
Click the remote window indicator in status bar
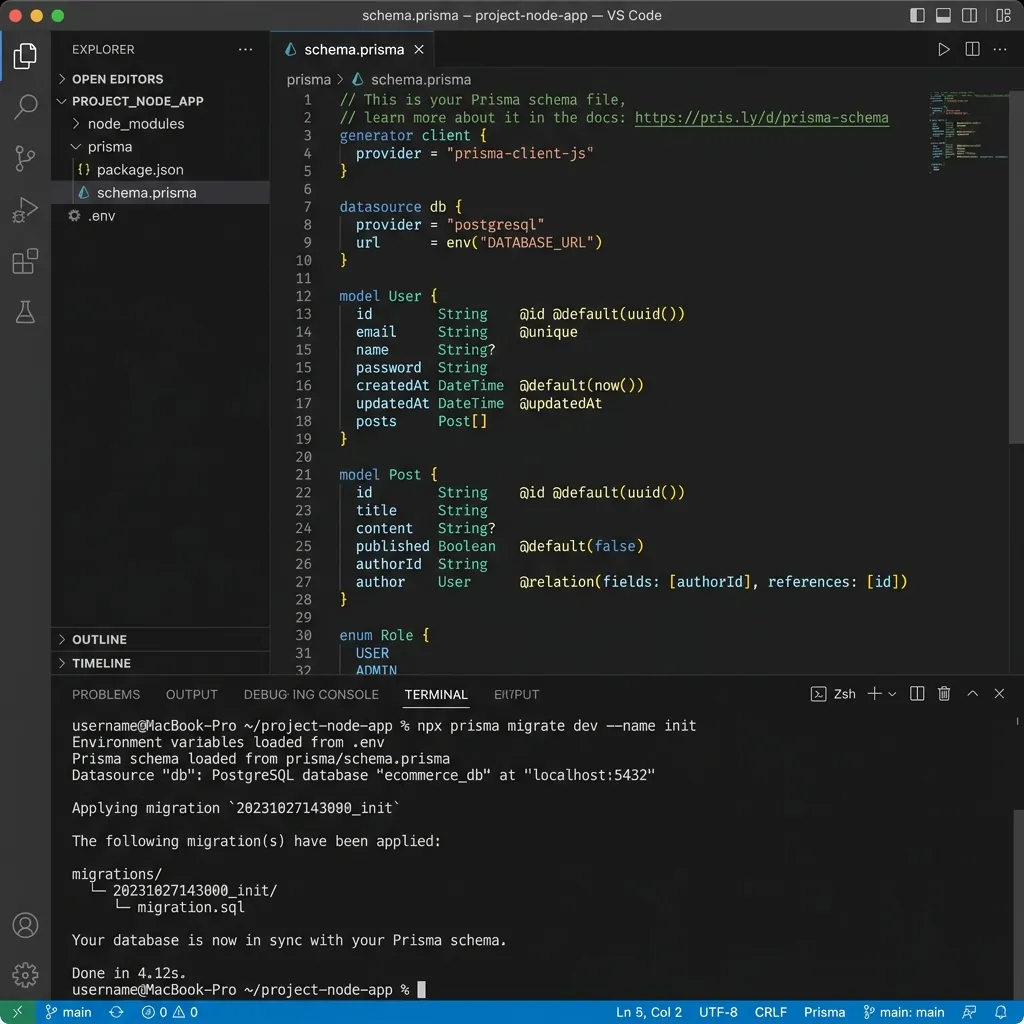18,1012
